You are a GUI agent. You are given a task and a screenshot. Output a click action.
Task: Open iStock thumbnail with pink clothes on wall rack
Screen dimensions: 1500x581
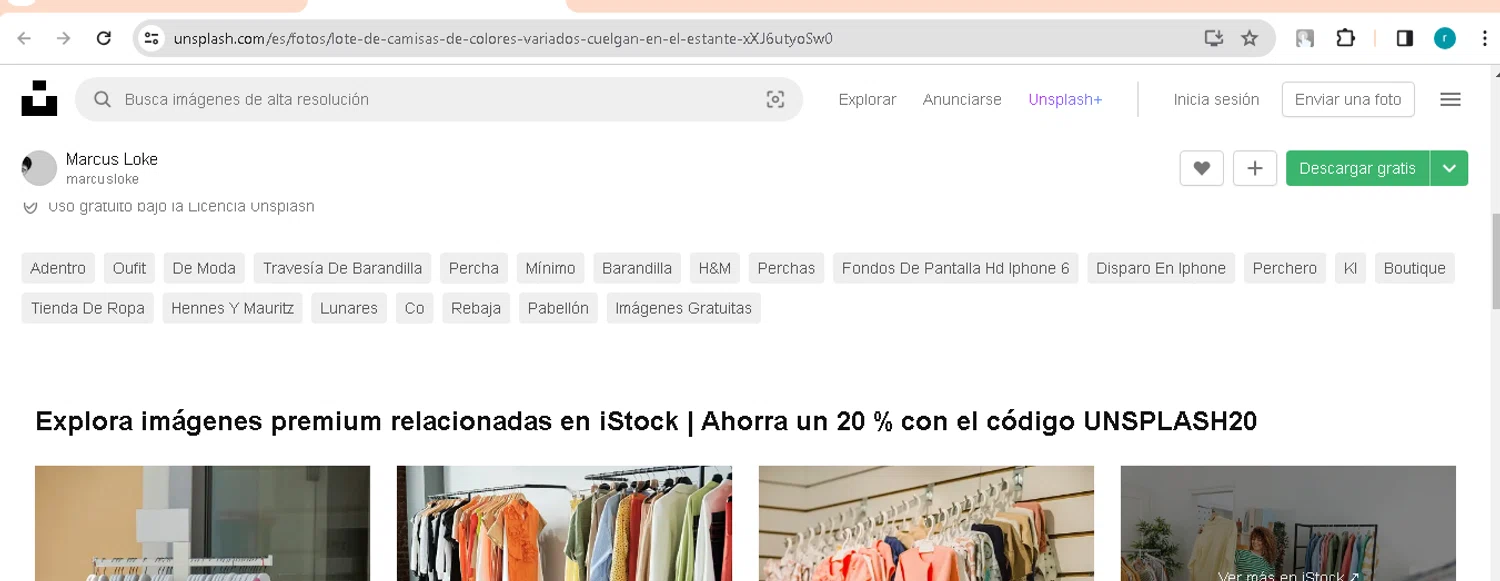(926, 523)
